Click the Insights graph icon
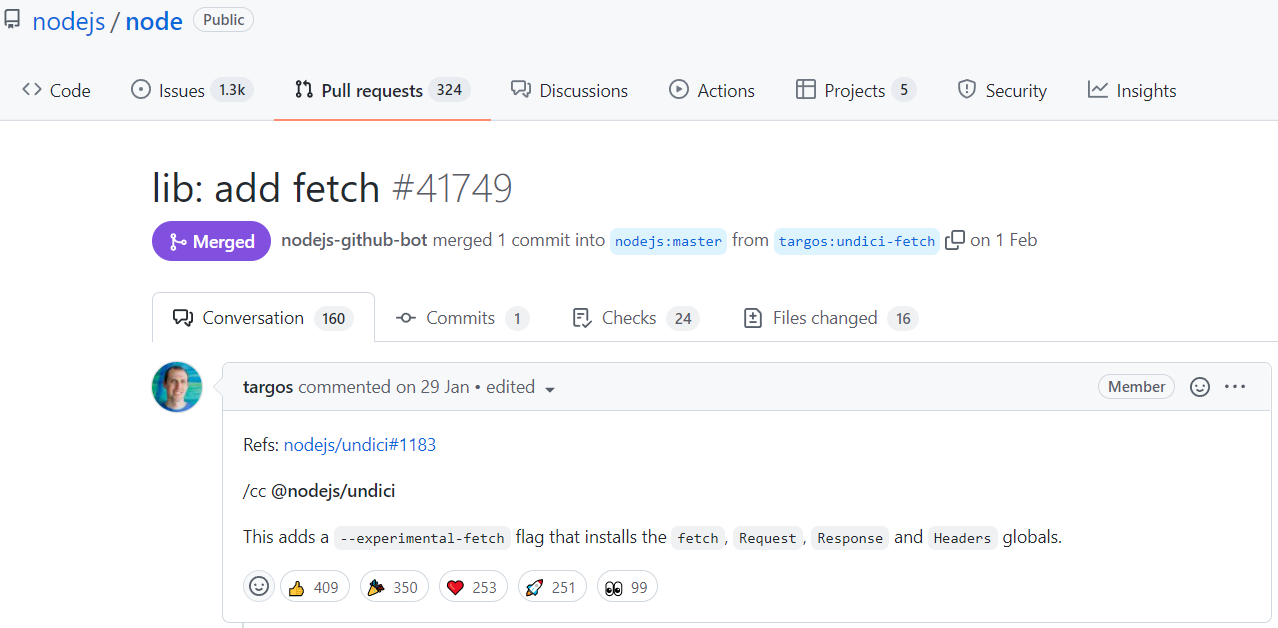This screenshot has width=1278, height=628. tap(1097, 90)
